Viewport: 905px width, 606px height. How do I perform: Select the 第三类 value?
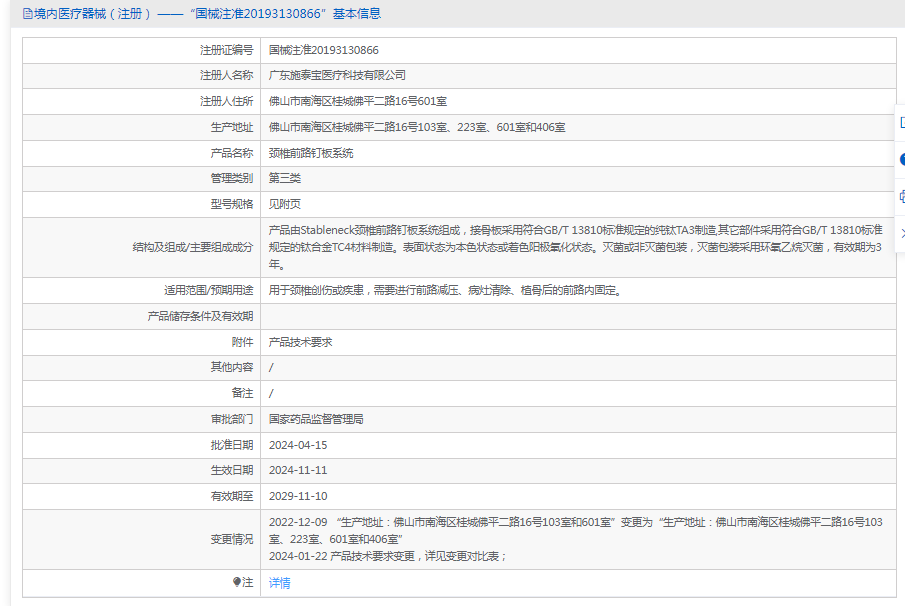tap(285, 178)
